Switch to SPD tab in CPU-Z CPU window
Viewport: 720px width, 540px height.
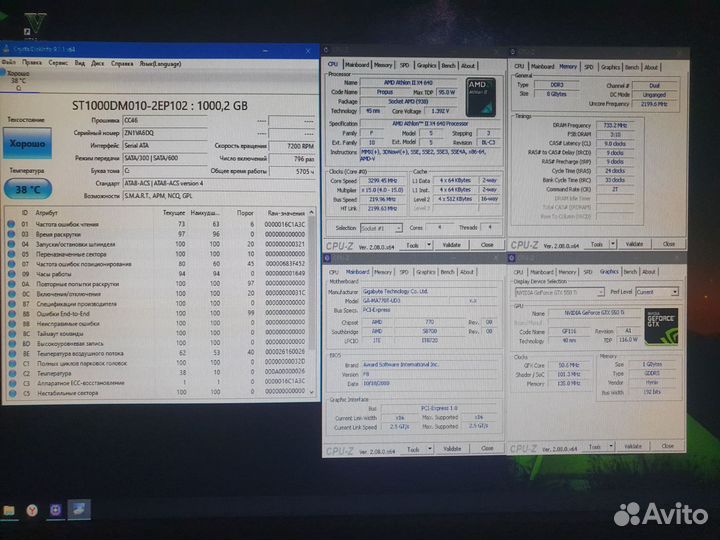pos(404,65)
